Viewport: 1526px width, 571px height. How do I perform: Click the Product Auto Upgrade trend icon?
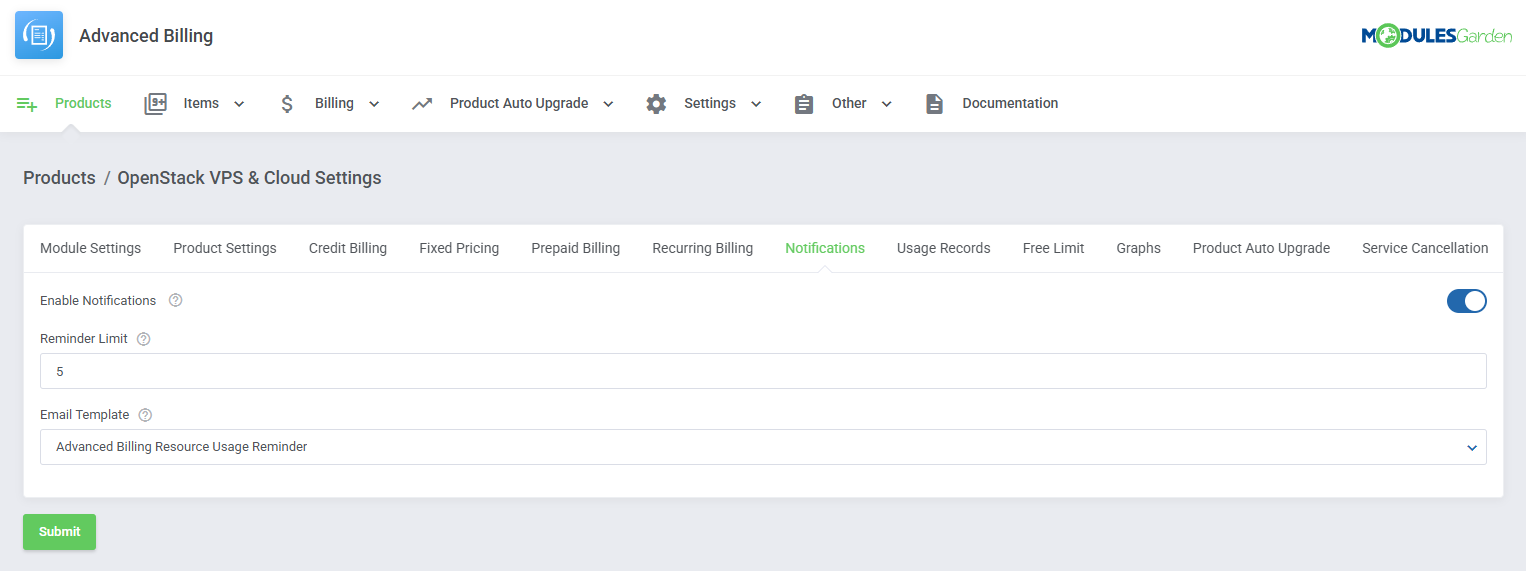coord(422,104)
